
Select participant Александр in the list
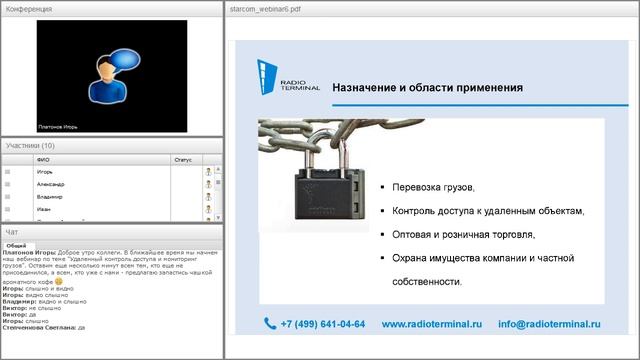click(51, 184)
